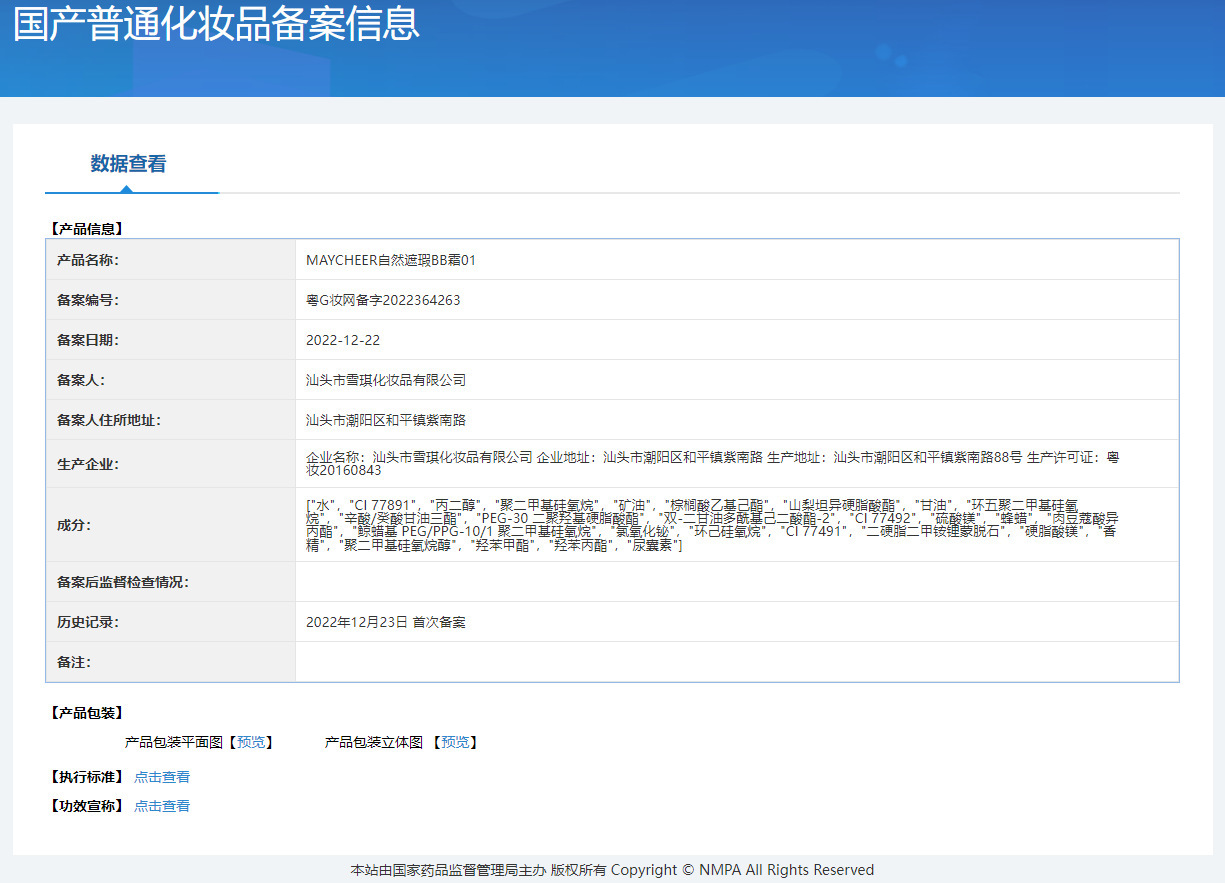Click the NMPA copyright footer text
The image size is (1225, 883).
(x=612, y=870)
